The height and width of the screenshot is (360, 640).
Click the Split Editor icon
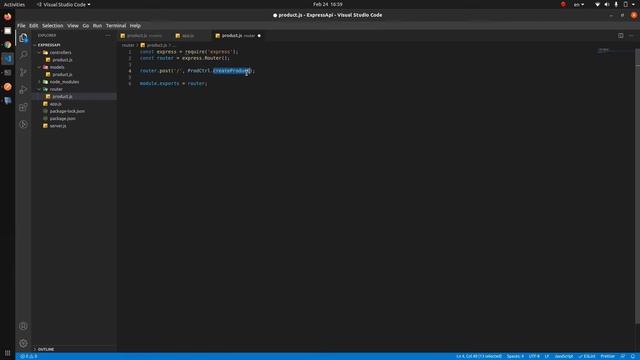620,36
